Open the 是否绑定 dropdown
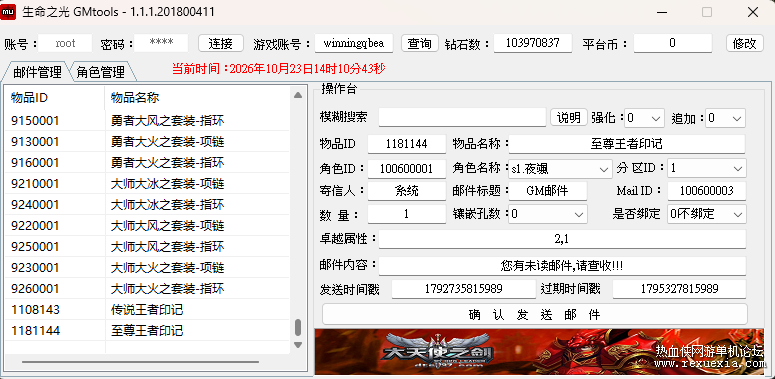This screenshot has height=379, width=775. tap(707, 214)
